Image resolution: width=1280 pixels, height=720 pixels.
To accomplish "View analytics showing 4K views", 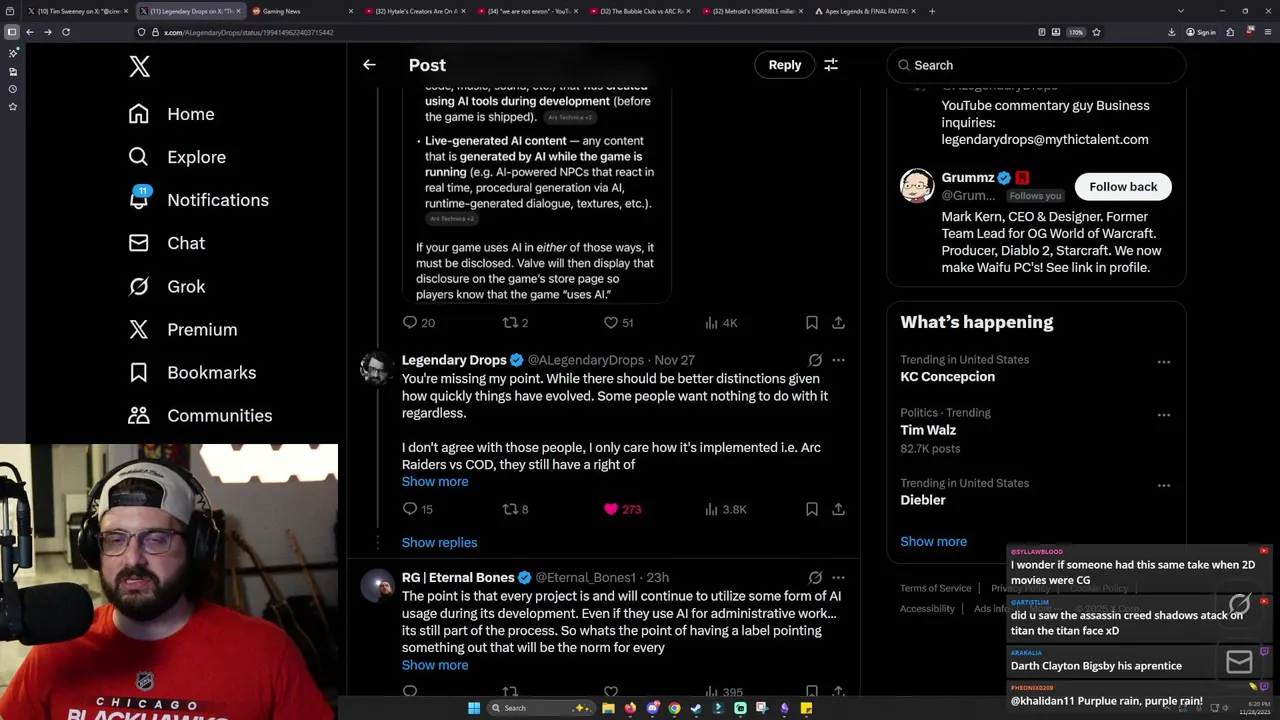I will tap(721, 322).
